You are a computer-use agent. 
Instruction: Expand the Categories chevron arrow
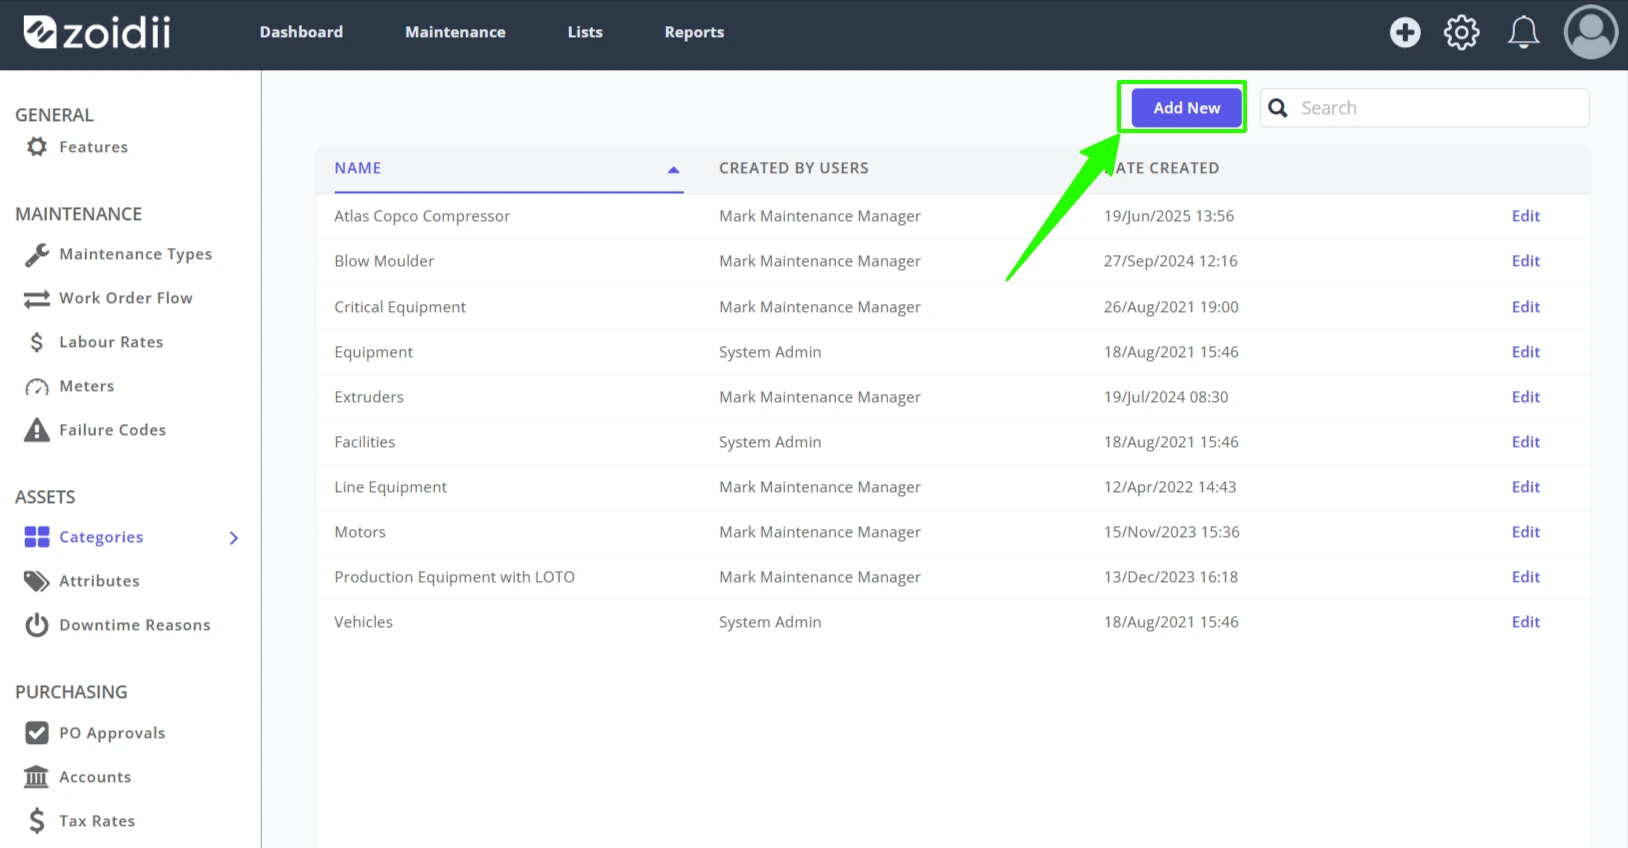click(234, 538)
